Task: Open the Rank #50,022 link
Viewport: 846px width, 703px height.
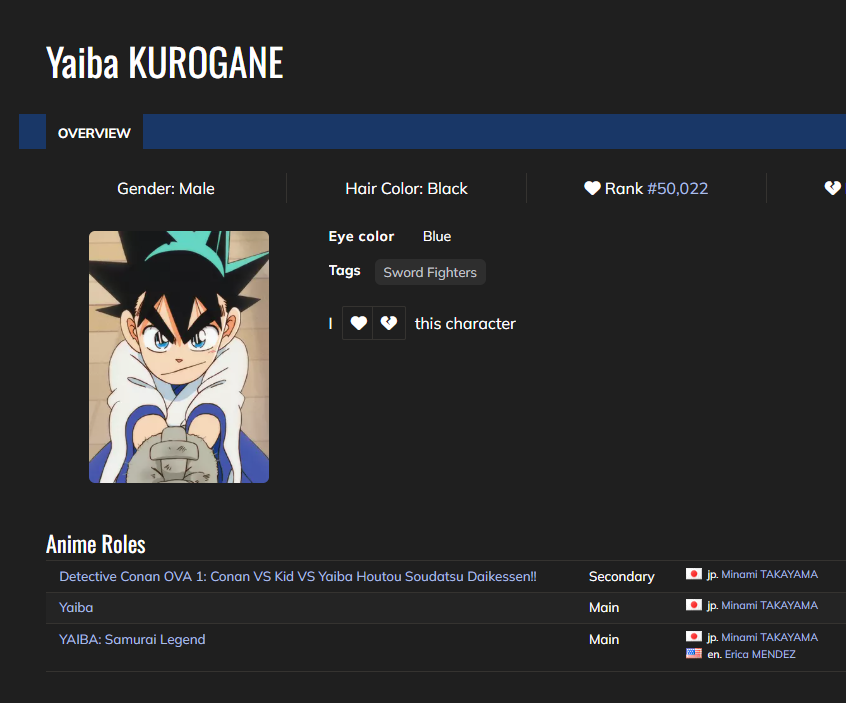Action: point(677,188)
